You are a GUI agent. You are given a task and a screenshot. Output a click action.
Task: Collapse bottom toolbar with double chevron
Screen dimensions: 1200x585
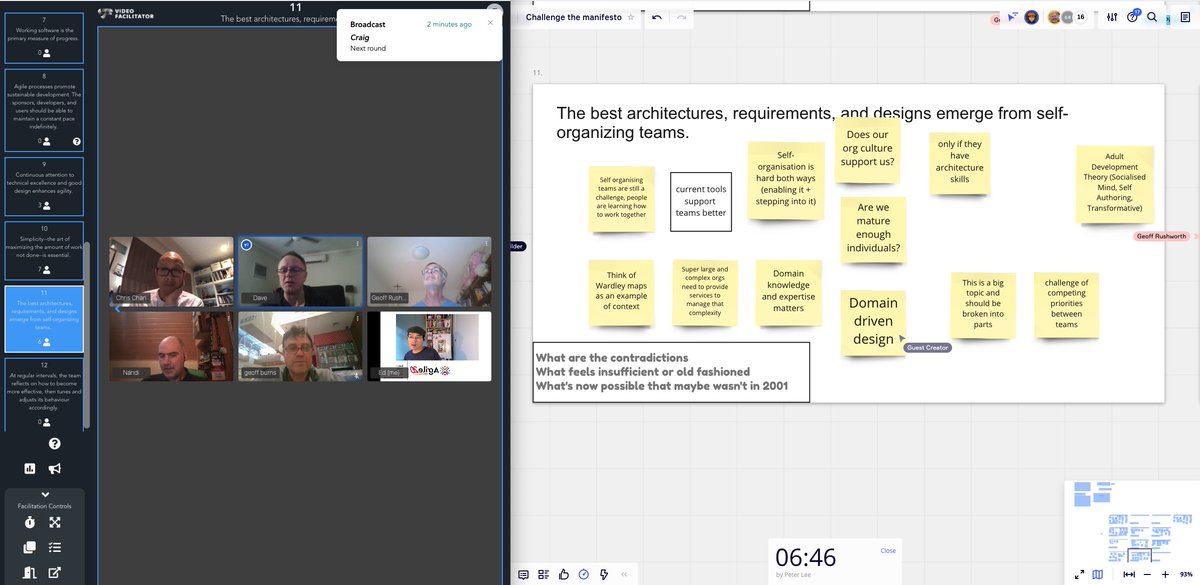(624, 574)
